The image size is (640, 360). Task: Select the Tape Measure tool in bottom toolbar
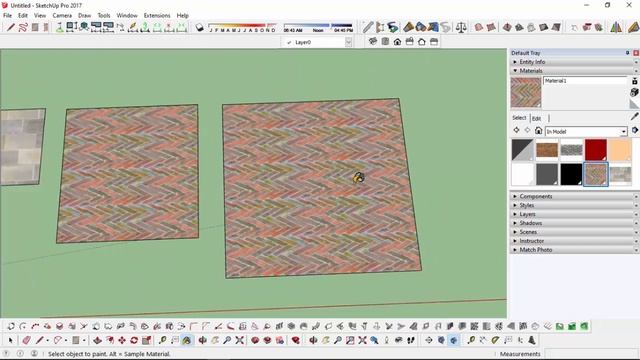coord(162,340)
